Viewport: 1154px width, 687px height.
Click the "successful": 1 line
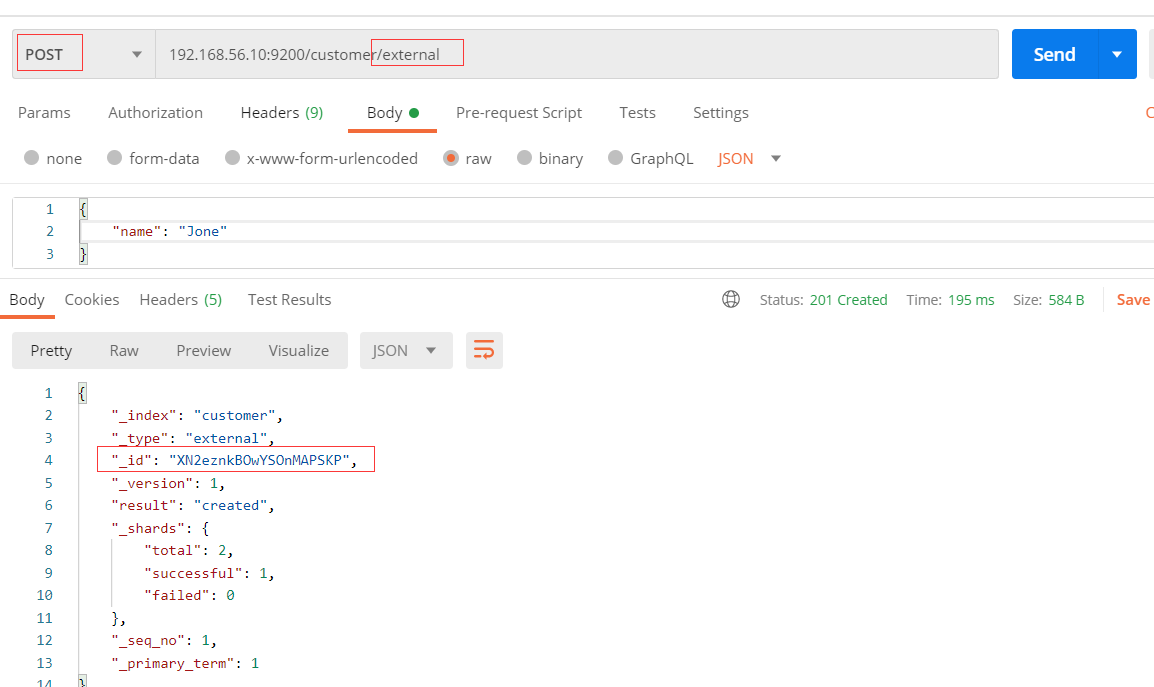point(209,573)
